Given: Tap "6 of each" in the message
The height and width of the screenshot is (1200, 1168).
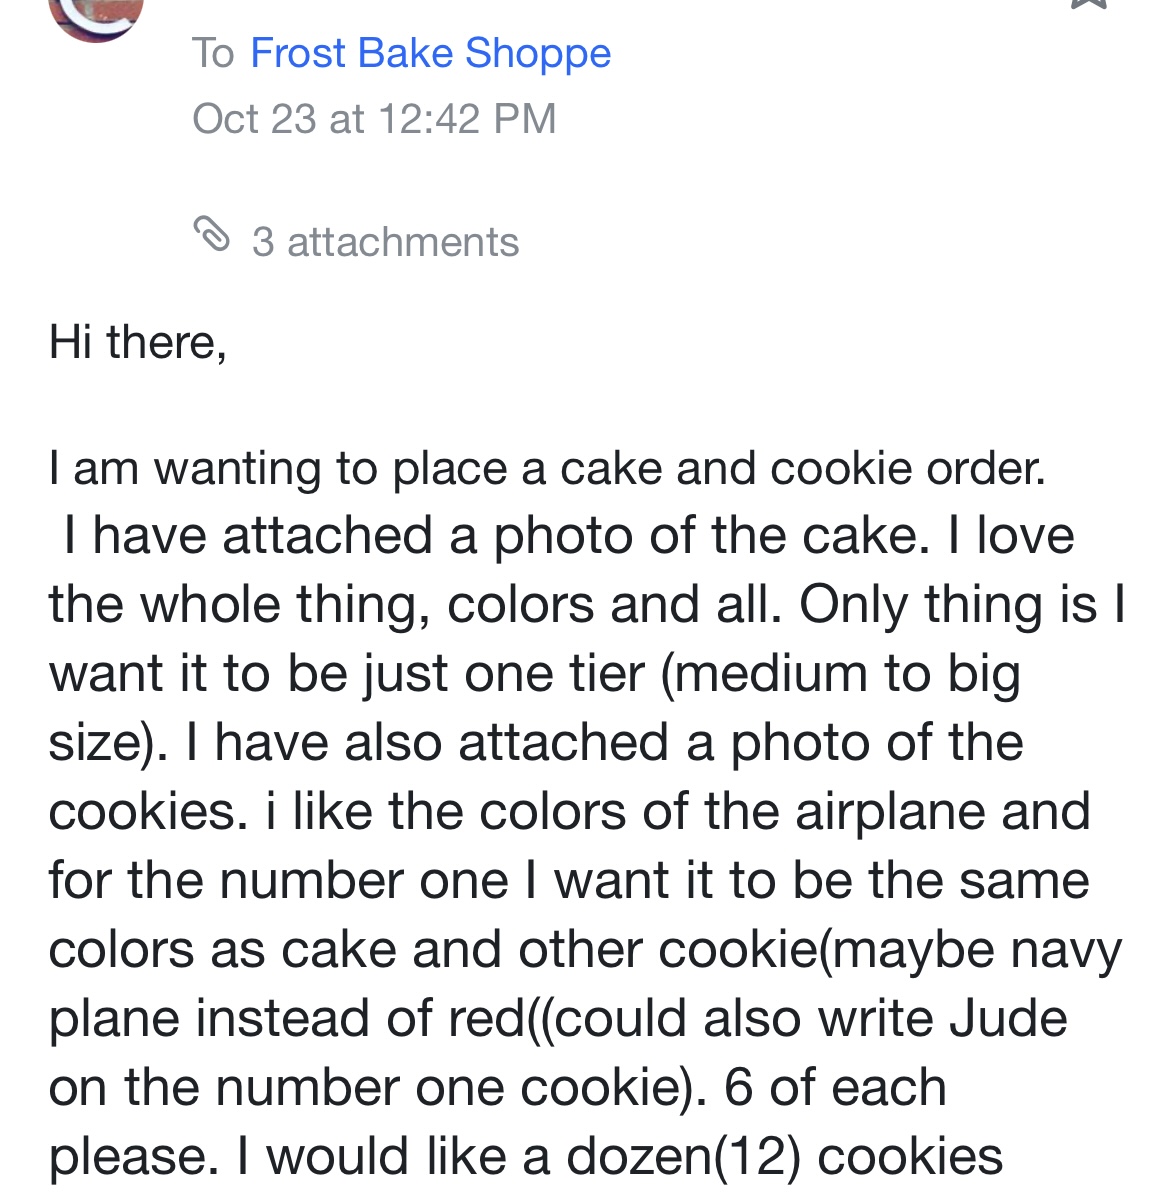Looking at the screenshot, I should coord(834,1087).
